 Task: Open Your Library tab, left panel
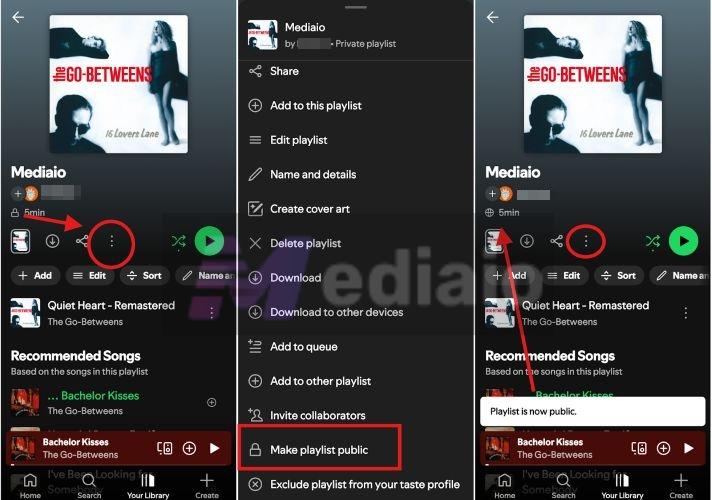coord(148,486)
